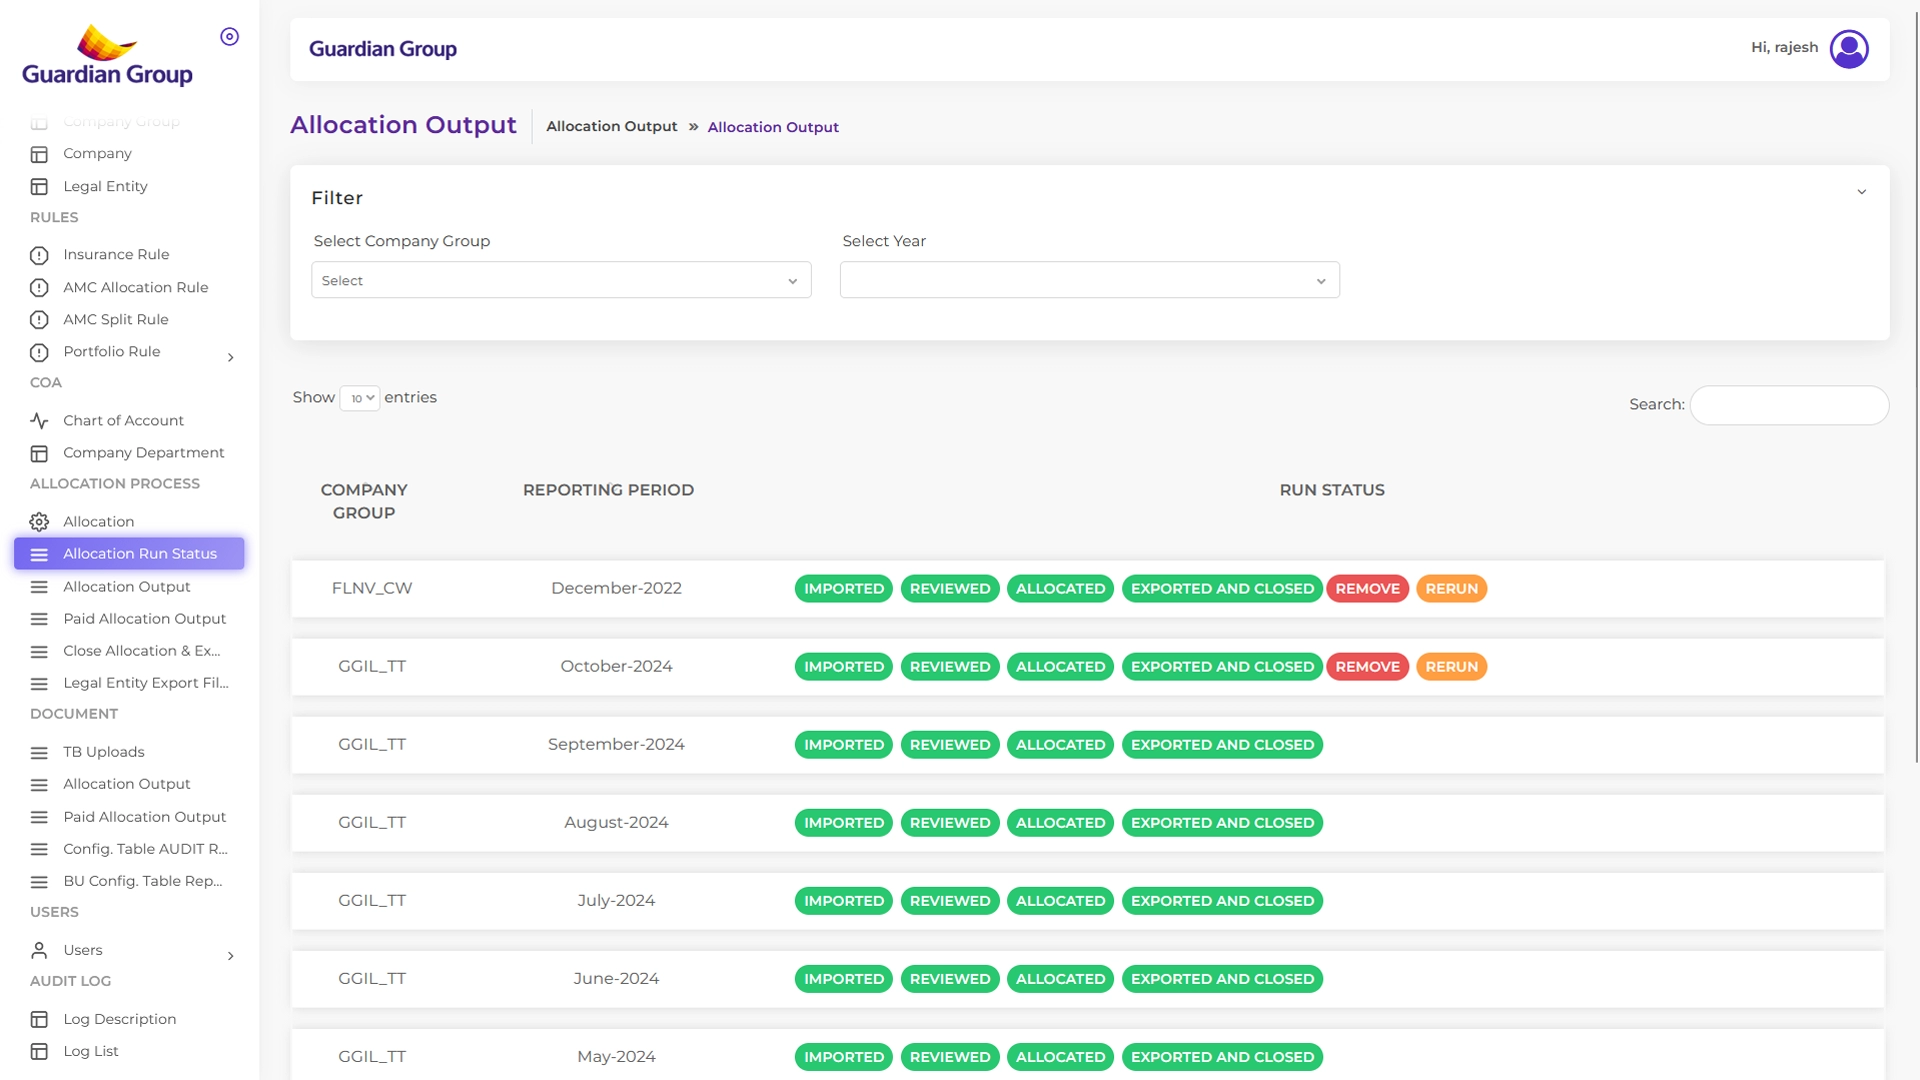Click the Company table icon in sidebar
The image size is (1920, 1080).
[x=39, y=154]
